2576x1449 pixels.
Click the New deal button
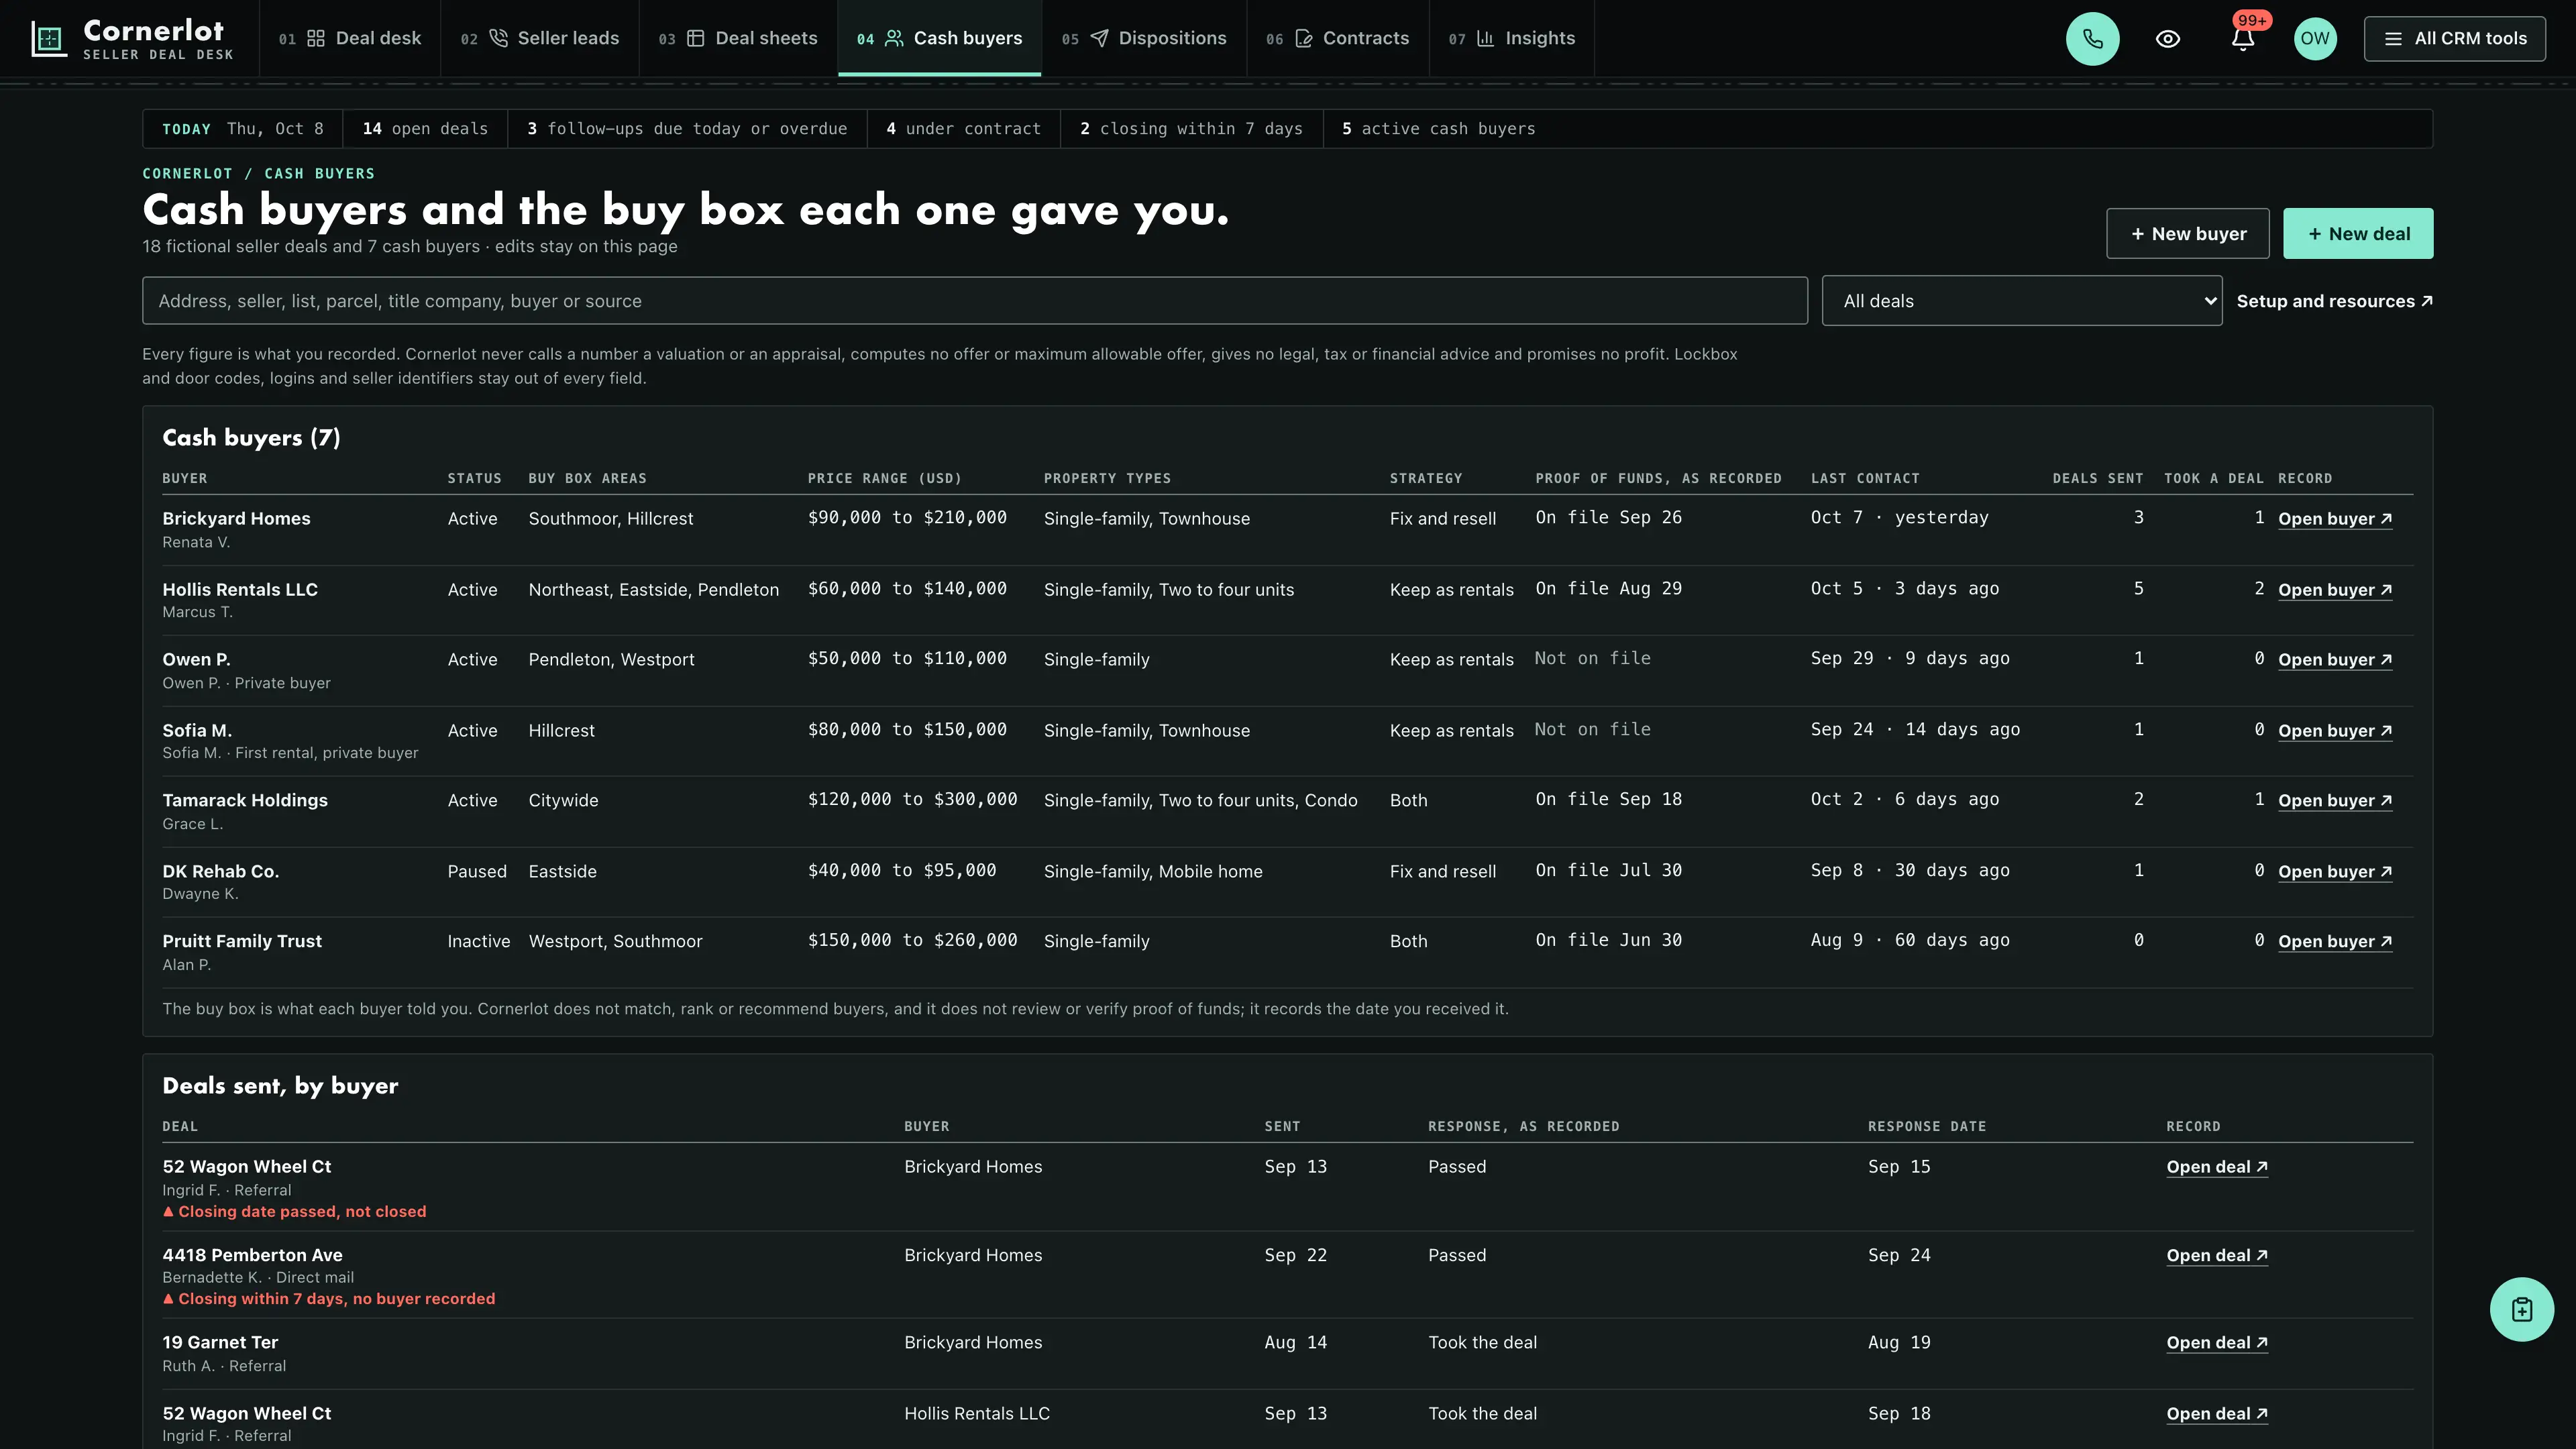coord(2358,233)
